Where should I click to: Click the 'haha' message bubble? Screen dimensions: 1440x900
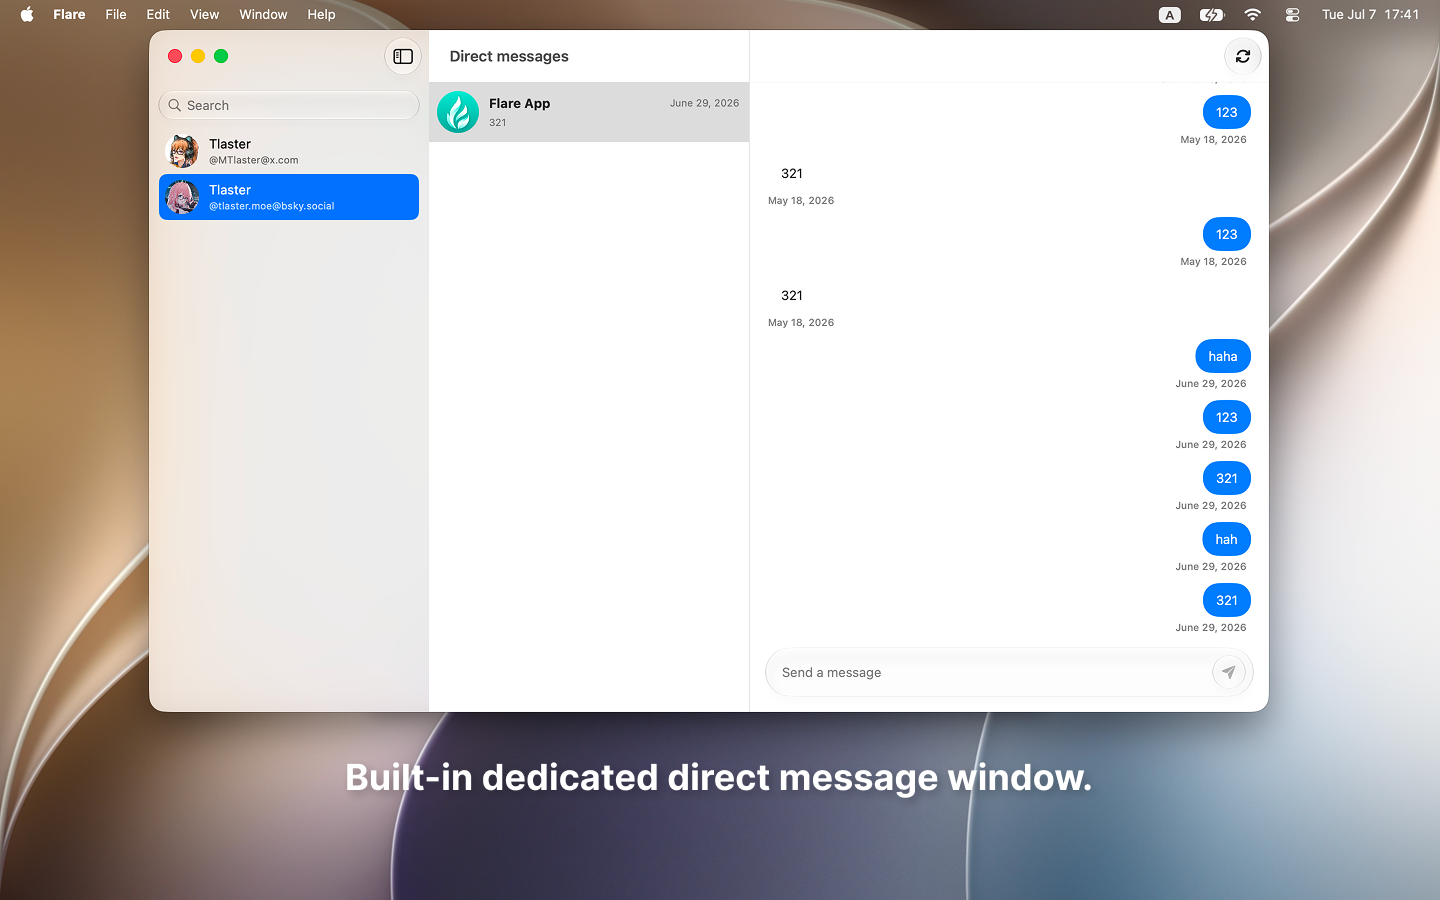(x=1223, y=356)
